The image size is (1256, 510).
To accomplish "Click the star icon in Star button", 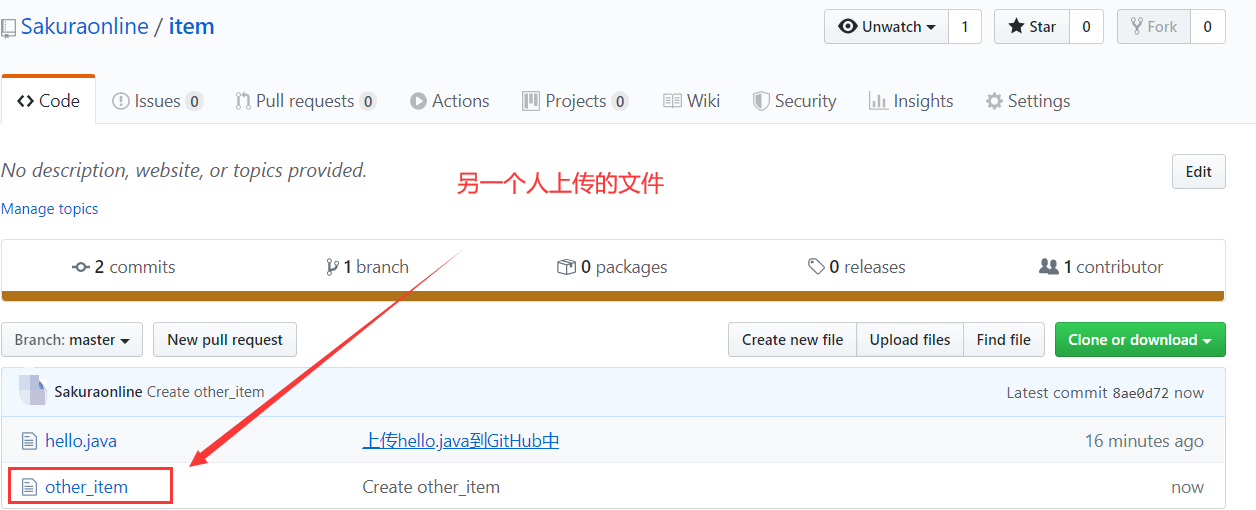I will (1016, 27).
